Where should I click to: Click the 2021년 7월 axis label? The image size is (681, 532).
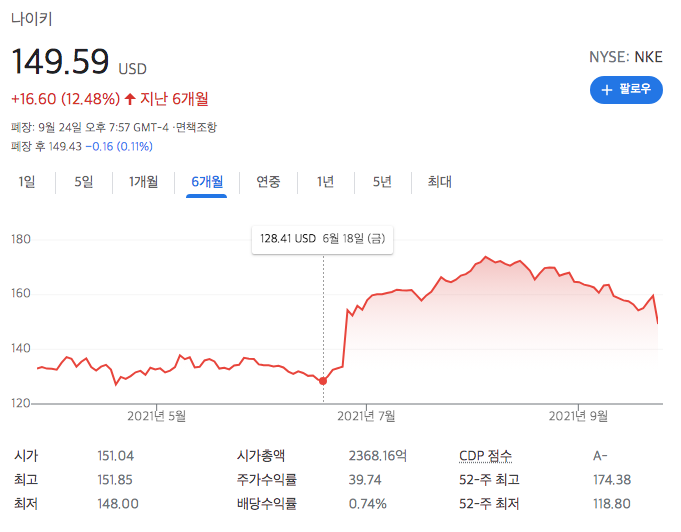366,416
